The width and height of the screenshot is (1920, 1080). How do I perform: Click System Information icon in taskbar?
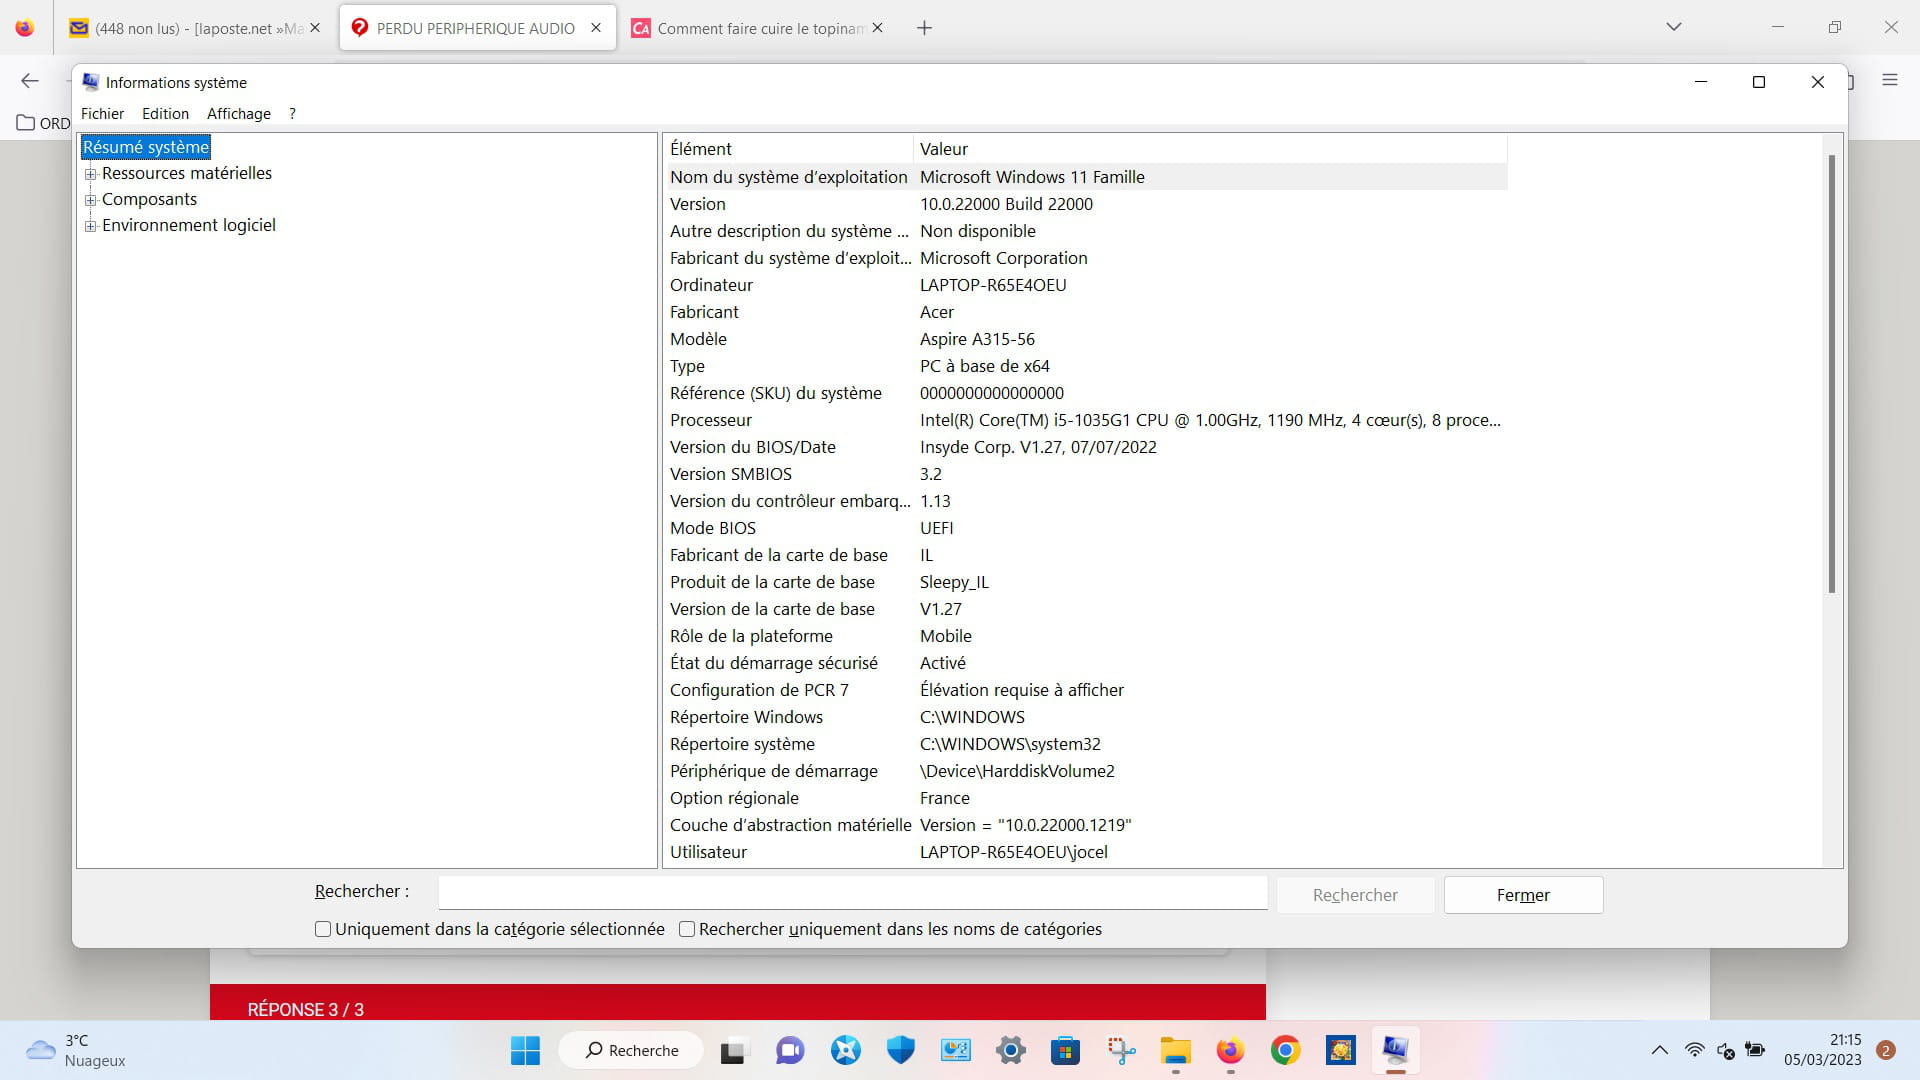pos(1395,1050)
